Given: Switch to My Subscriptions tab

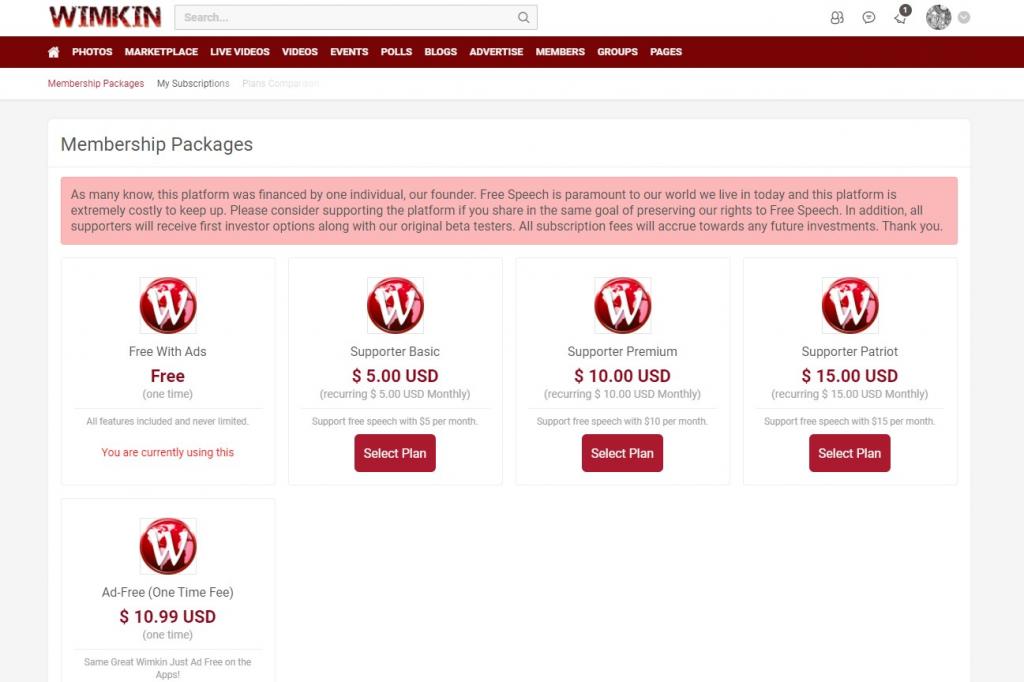Looking at the screenshot, I should (x=193, y=84).
